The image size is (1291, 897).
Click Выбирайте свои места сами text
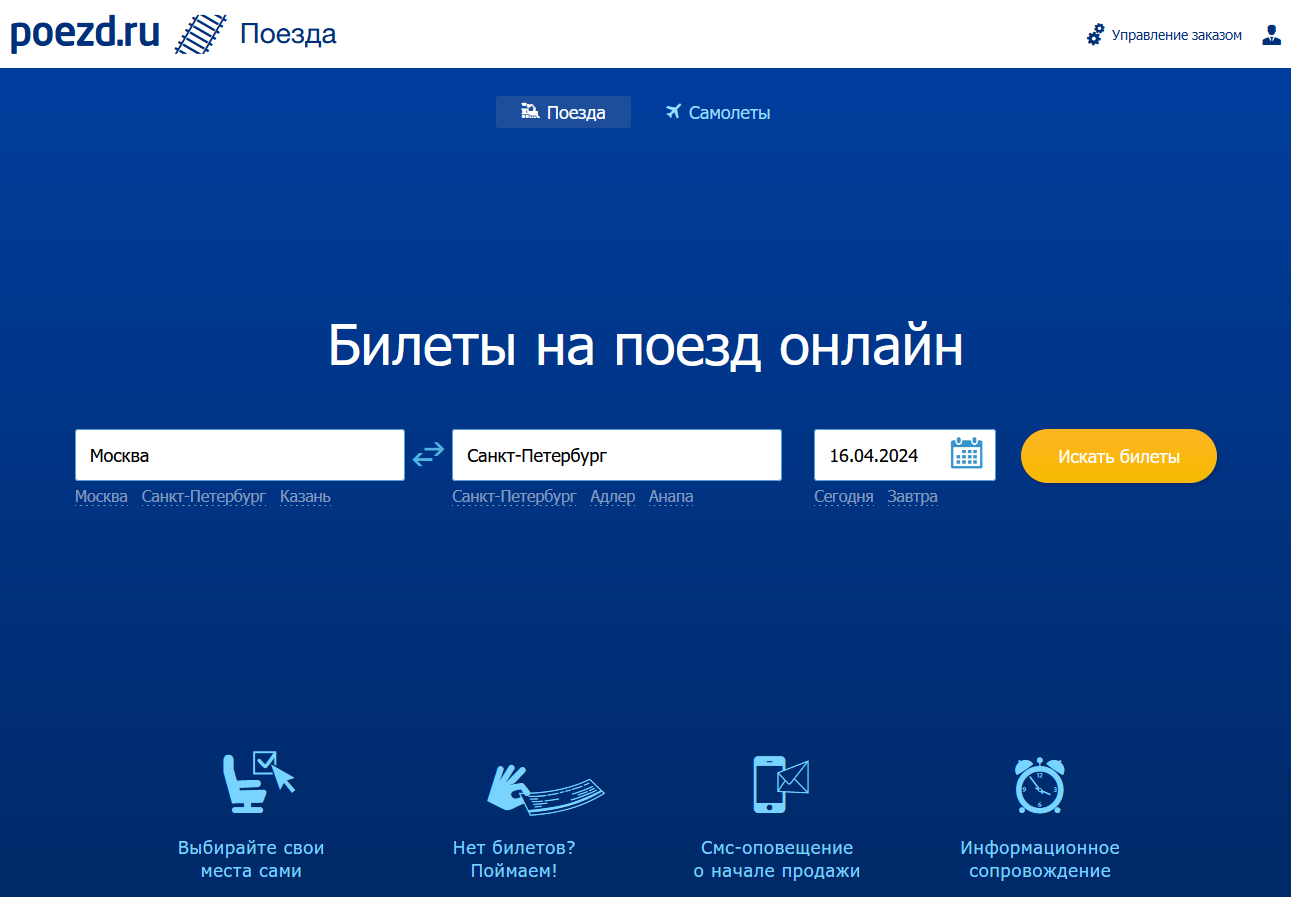(x=251, y=859)
